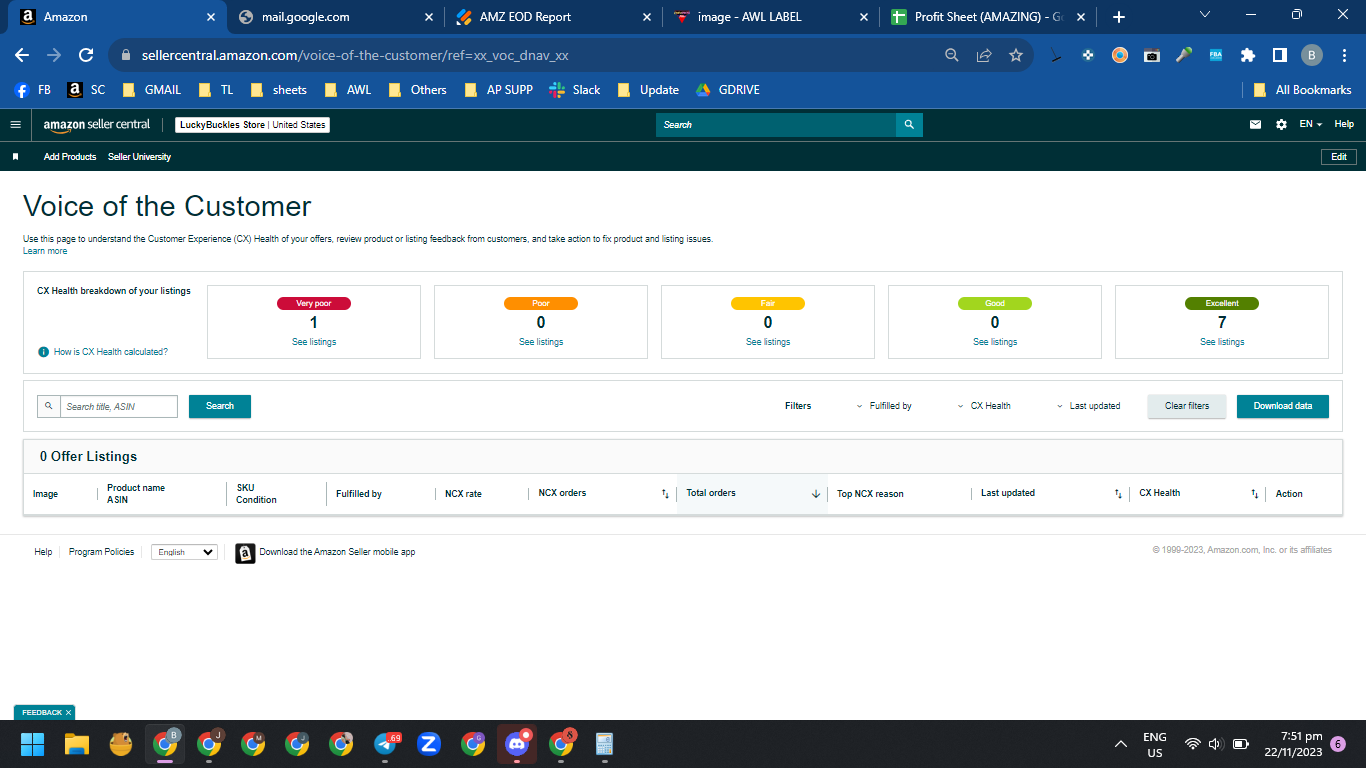Open the Calculator taskbar icon
Image resolution: width=1366 pixels, height=768 pixels.
pos(604,744)
